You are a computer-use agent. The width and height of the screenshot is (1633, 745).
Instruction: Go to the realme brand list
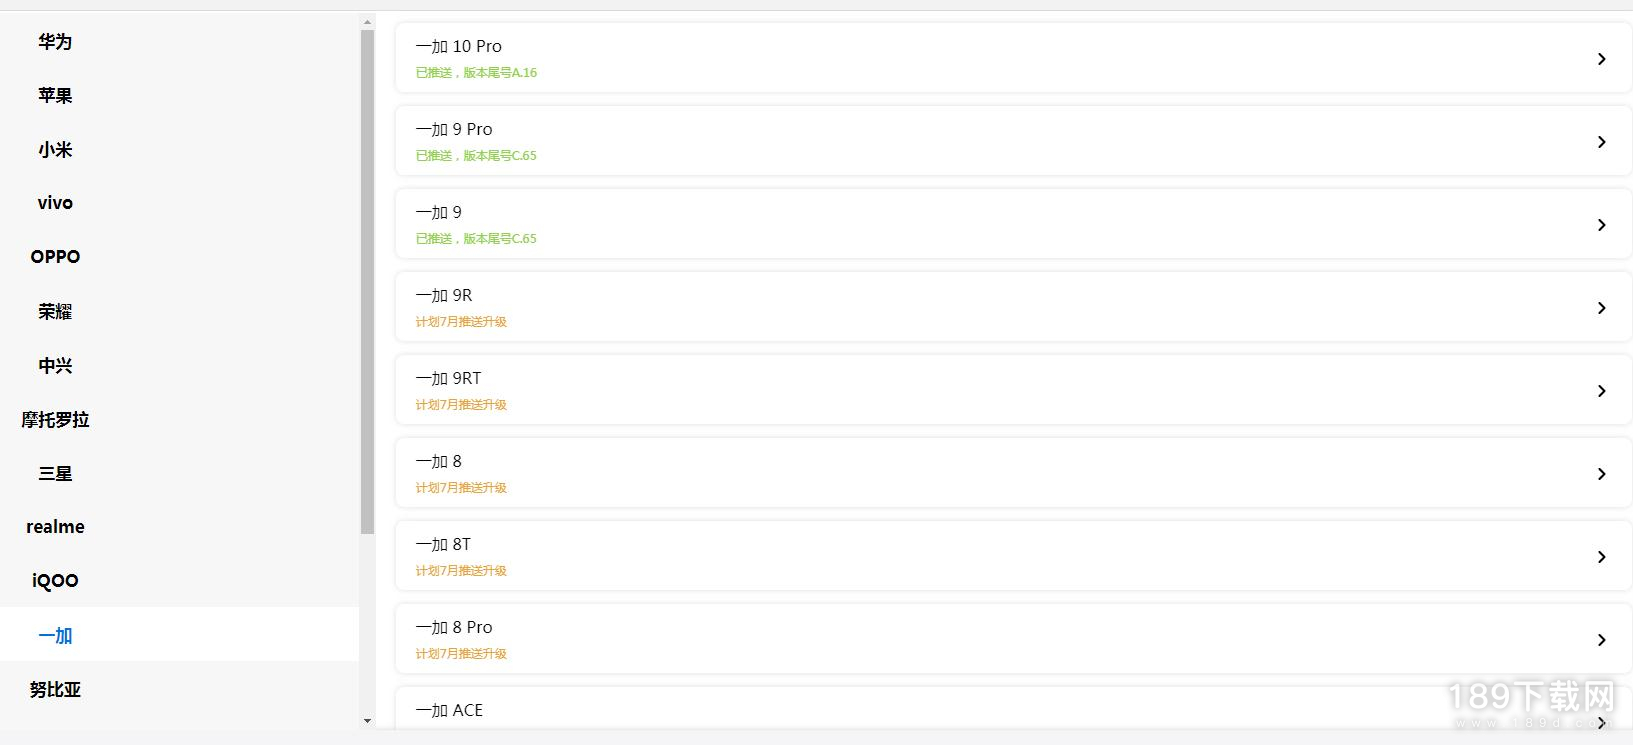pyautogui.click(x=55, y=527)
